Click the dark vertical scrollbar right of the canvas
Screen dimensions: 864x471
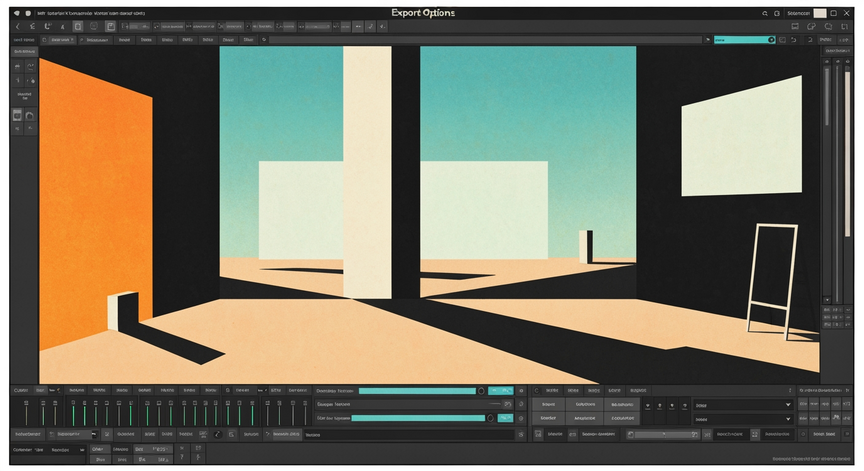tap(827, 96)
